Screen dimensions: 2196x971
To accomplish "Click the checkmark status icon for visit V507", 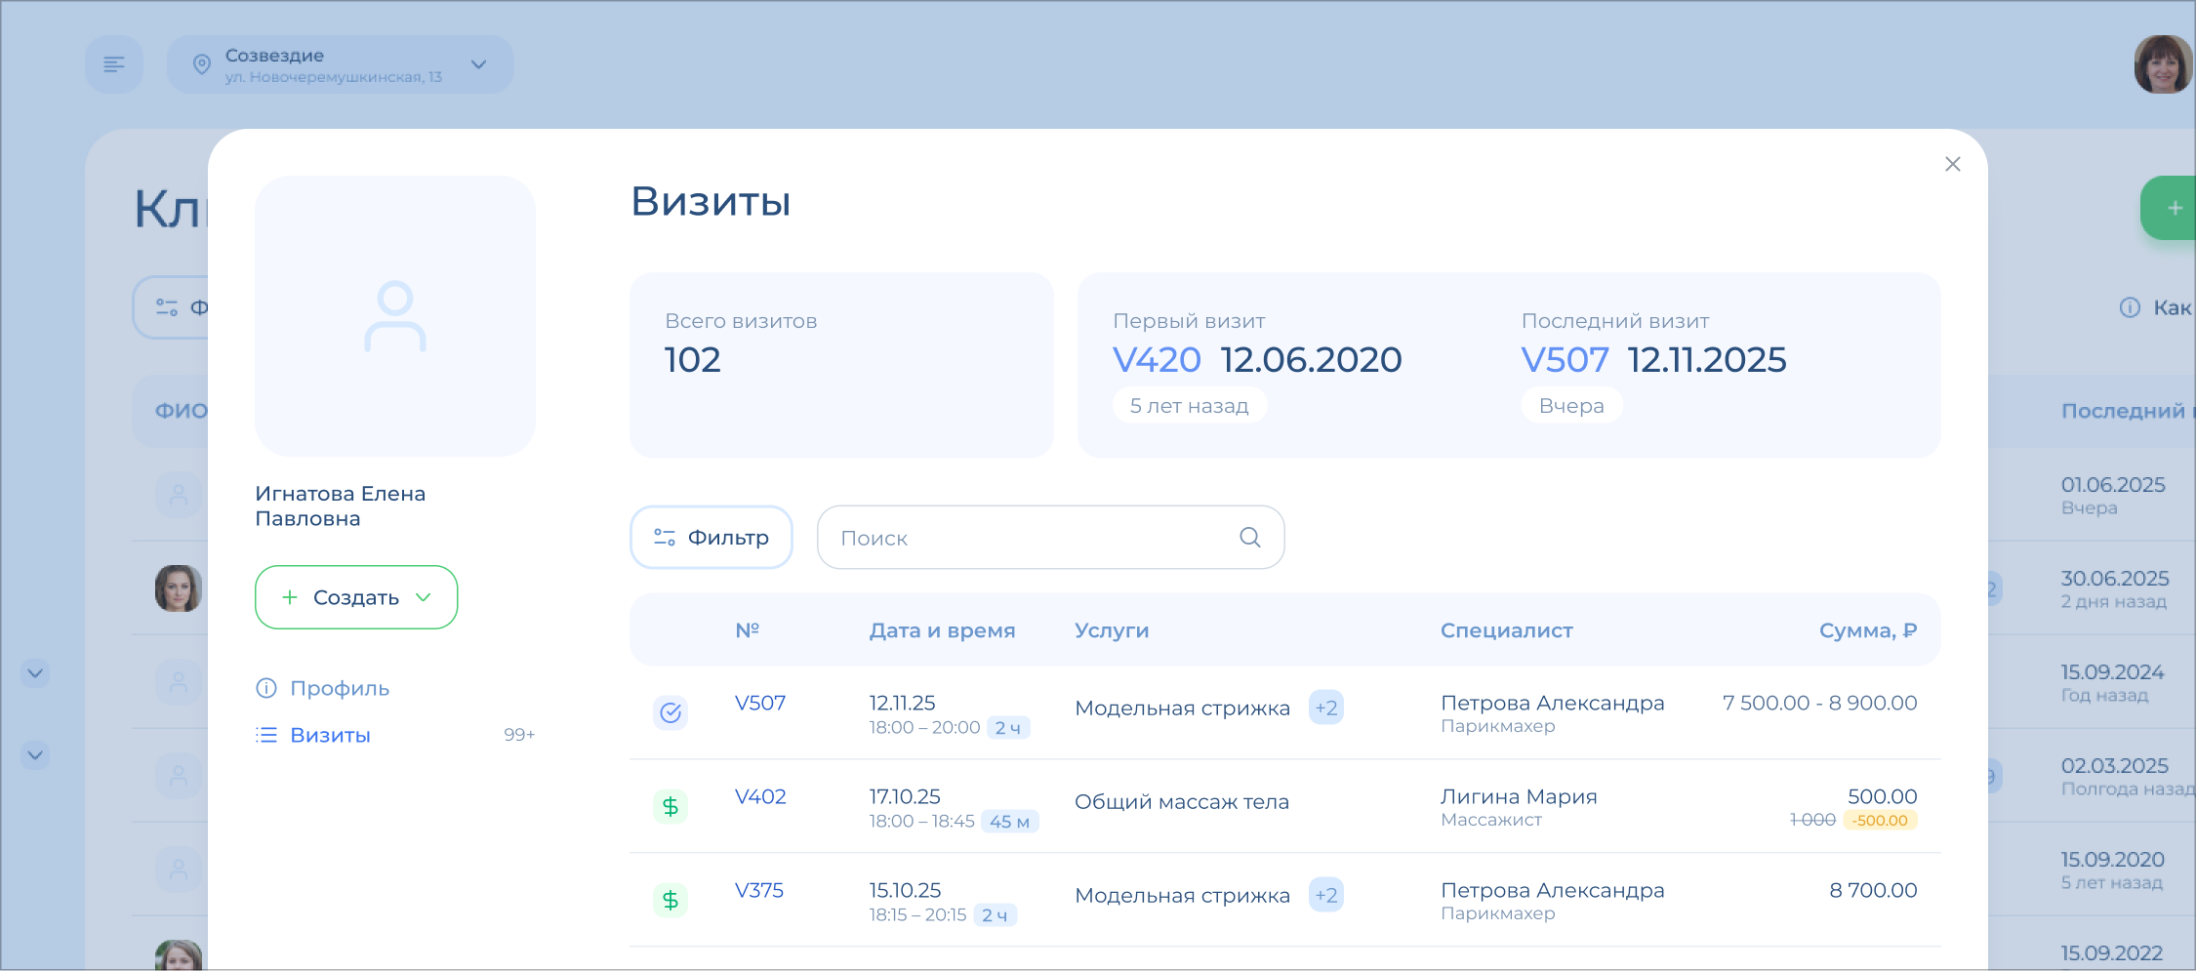I will 670,712.
